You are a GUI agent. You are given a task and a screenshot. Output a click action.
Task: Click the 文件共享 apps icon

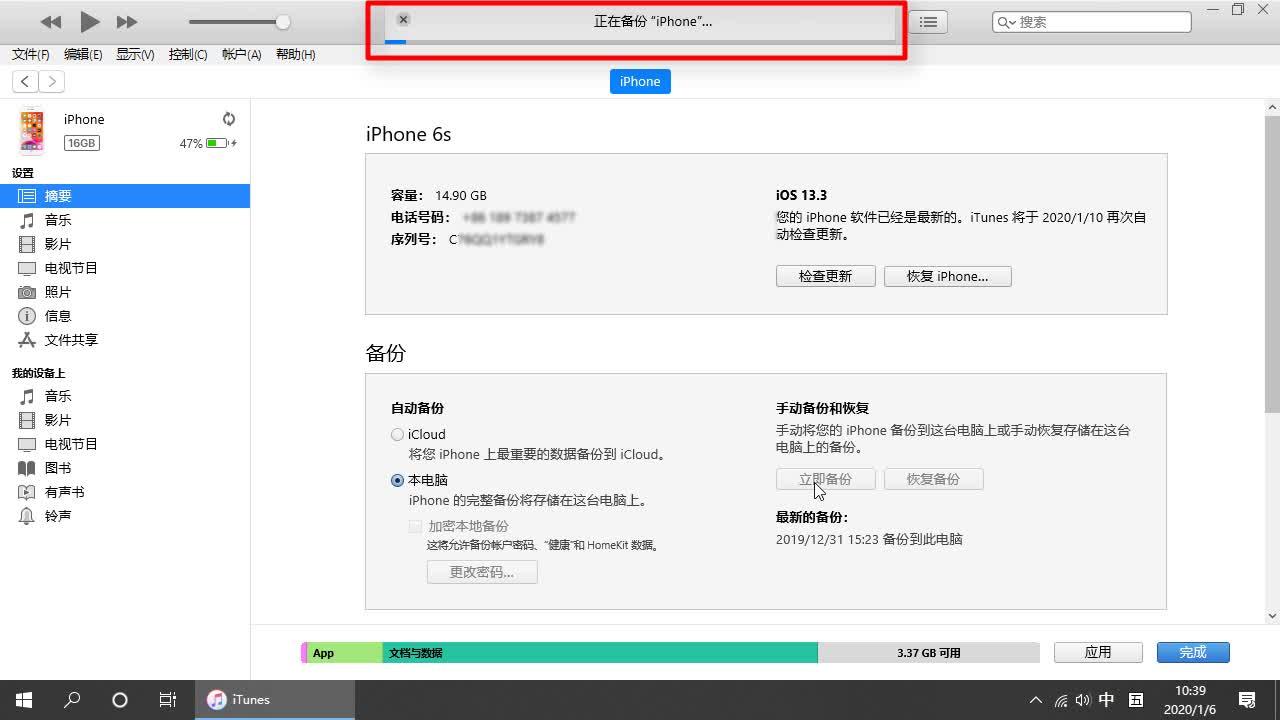pyautogui.click(x=27, y=340)
